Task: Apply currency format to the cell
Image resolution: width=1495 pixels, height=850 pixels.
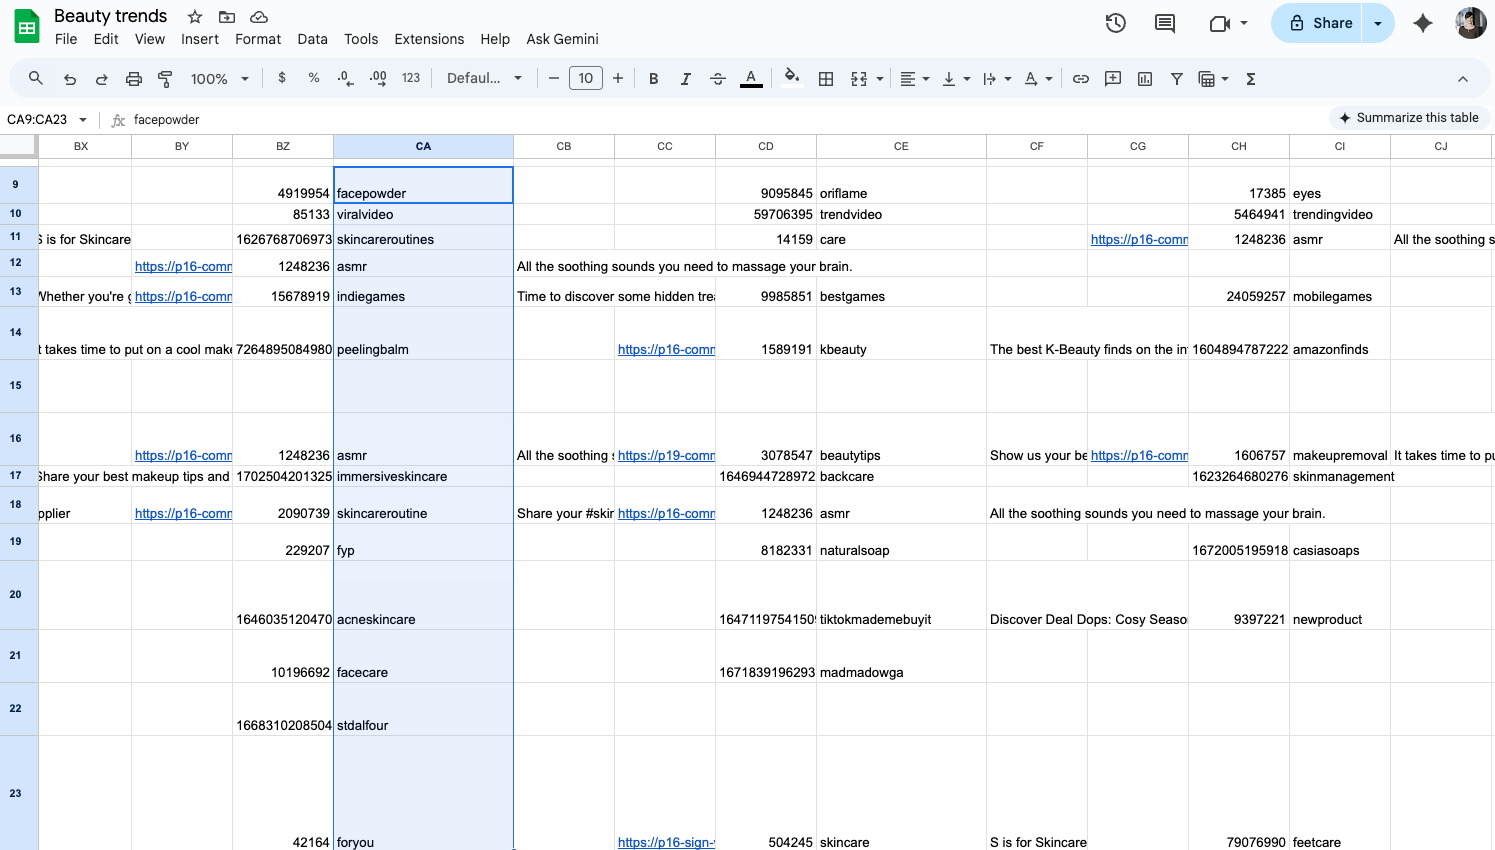Action: (x=281, y=78)
